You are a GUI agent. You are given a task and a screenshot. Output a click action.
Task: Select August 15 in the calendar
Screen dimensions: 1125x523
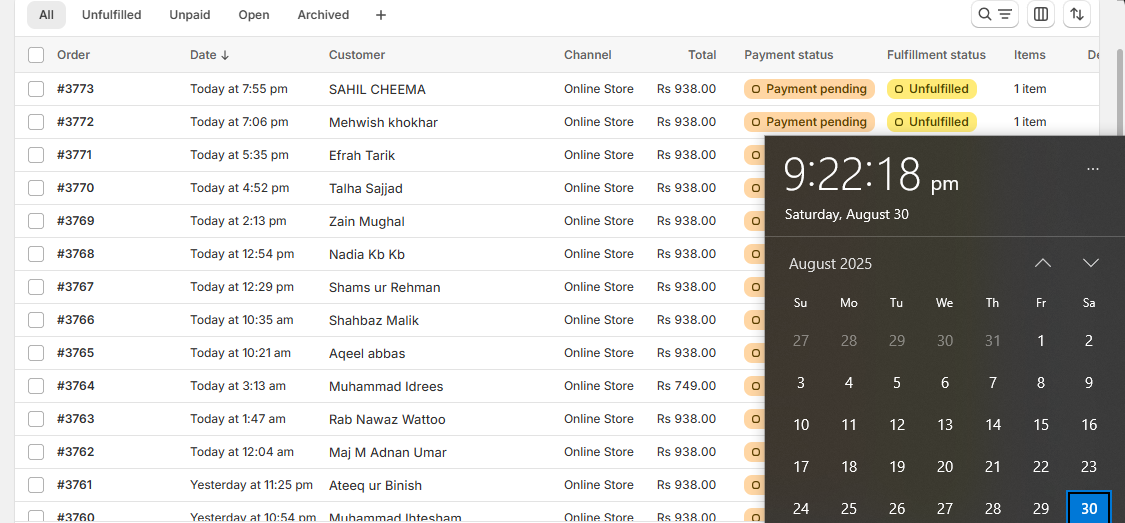tap(1041, 425)
